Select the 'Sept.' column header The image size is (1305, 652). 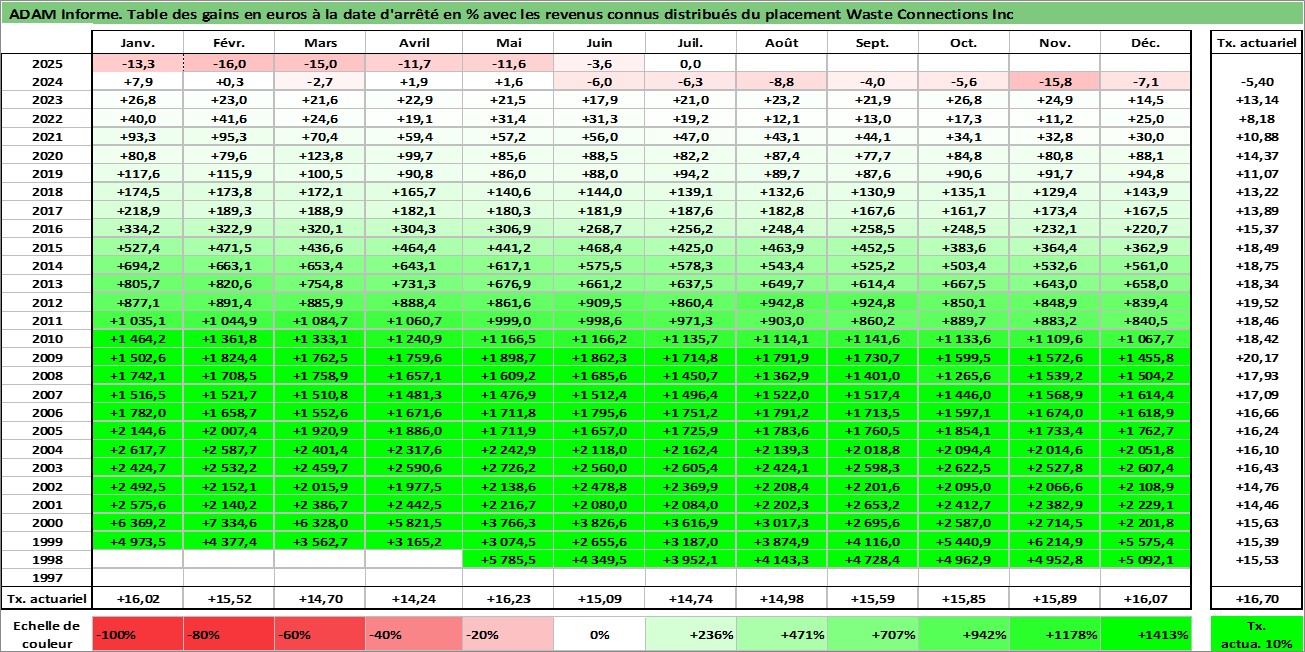tap(871, 43)
